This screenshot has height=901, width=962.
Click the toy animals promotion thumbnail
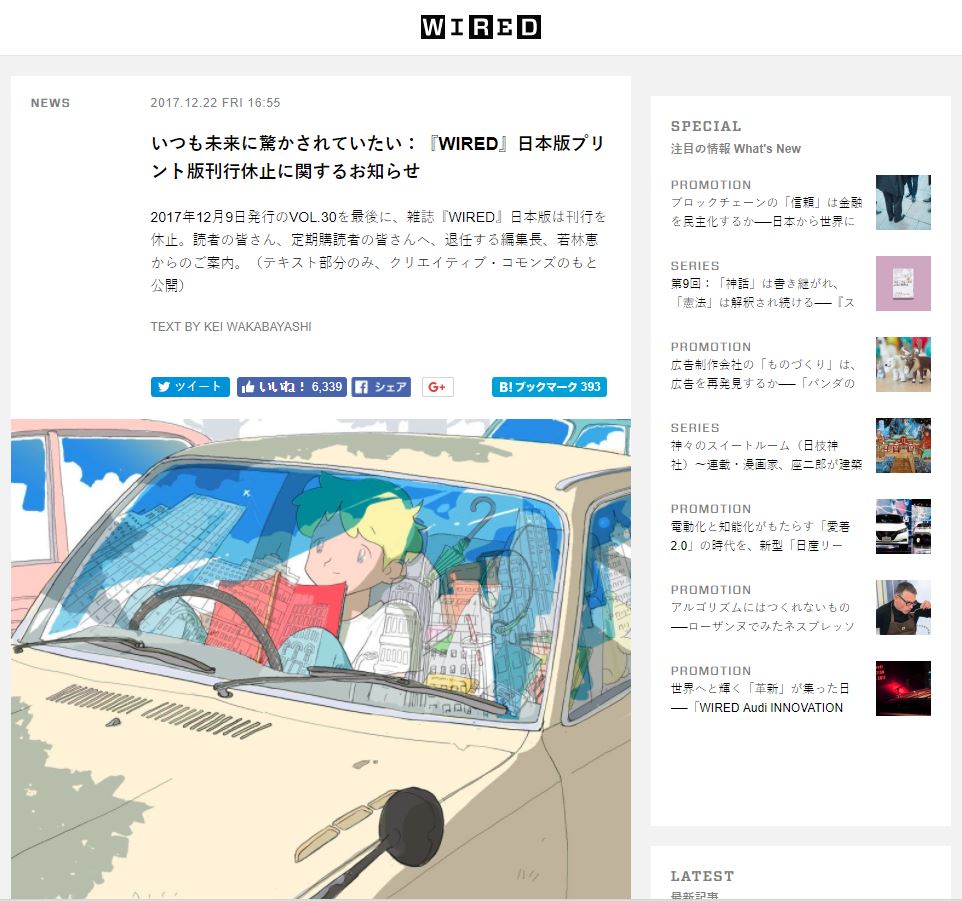click(903, 364)
